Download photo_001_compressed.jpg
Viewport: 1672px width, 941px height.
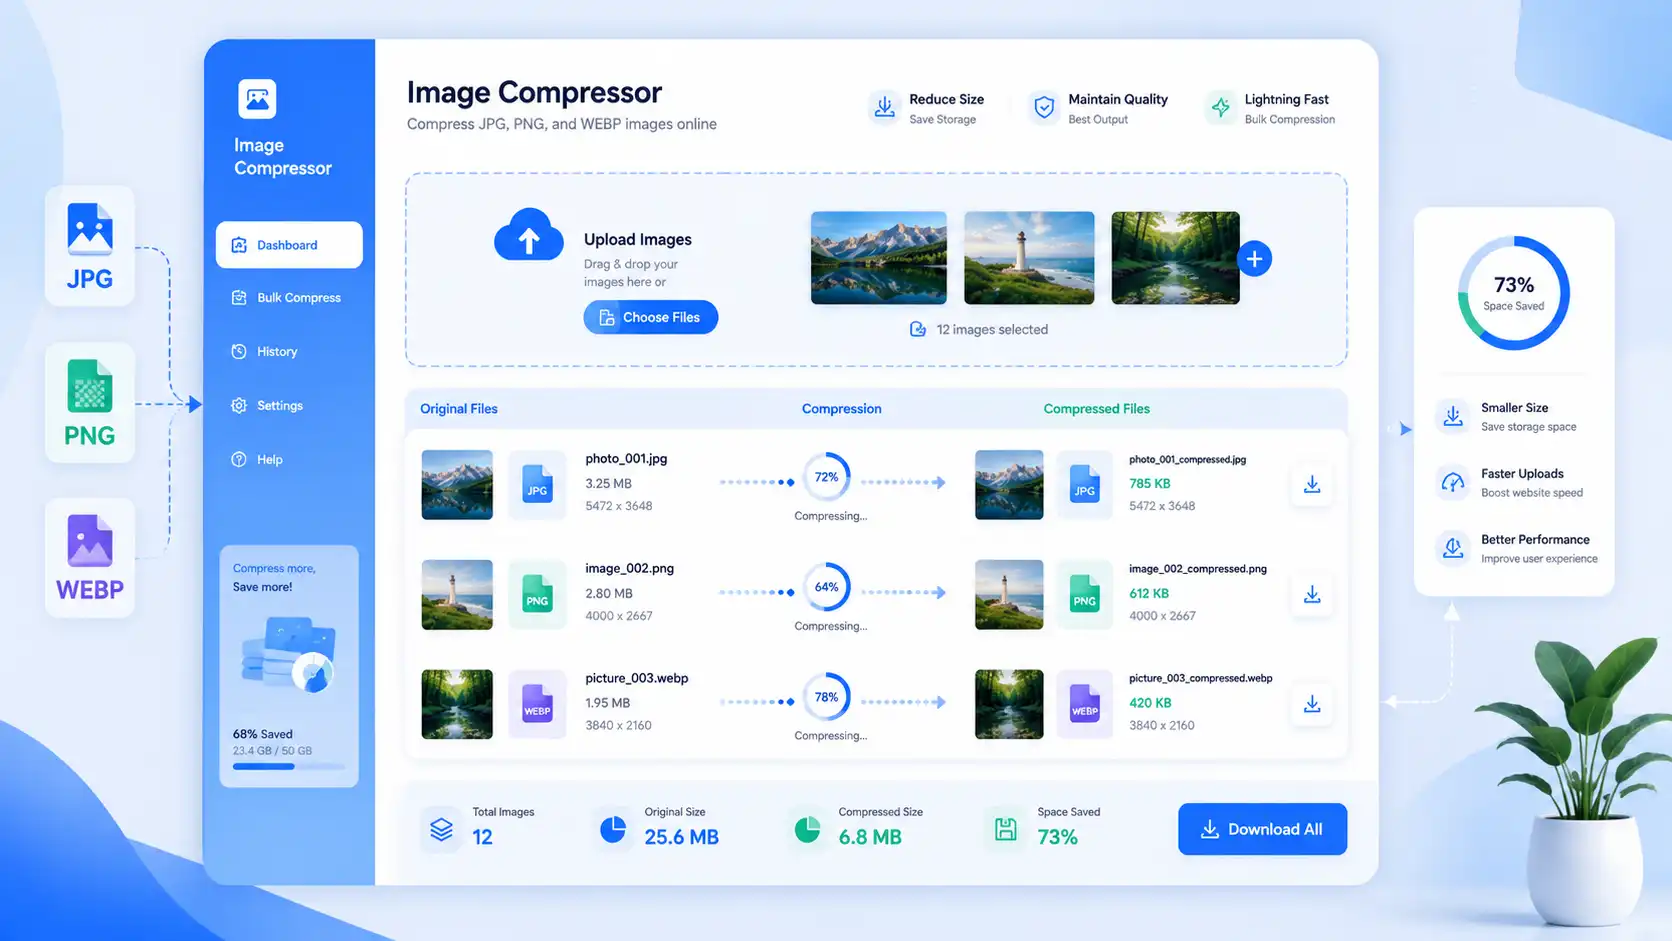click(1312, 484)
